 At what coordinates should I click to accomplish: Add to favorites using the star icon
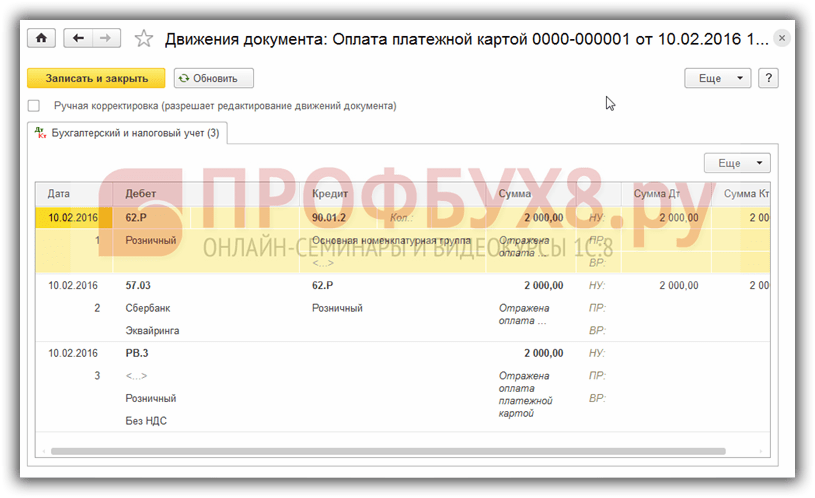(x=143, y=38)
